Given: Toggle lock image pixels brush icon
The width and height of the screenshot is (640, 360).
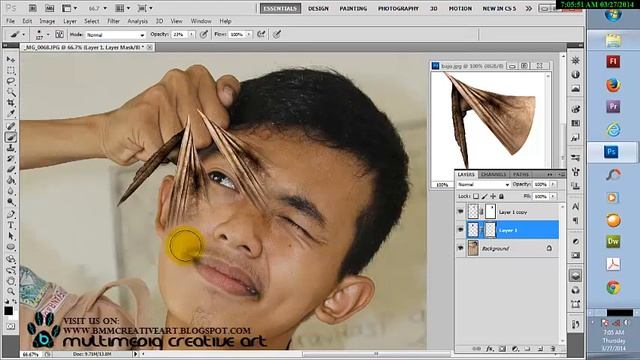Looking at the screenshot, I should (484, 196).
